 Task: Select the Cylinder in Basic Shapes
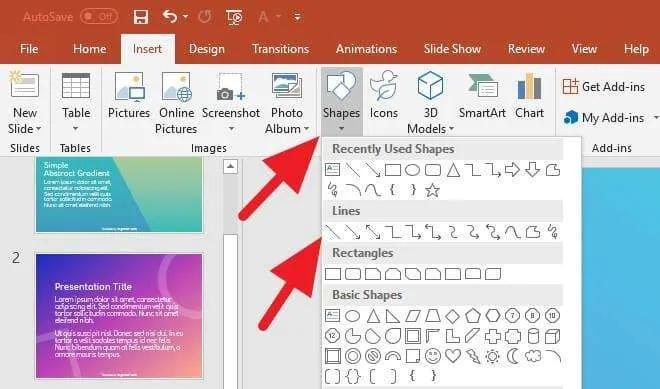click(533, 336)
